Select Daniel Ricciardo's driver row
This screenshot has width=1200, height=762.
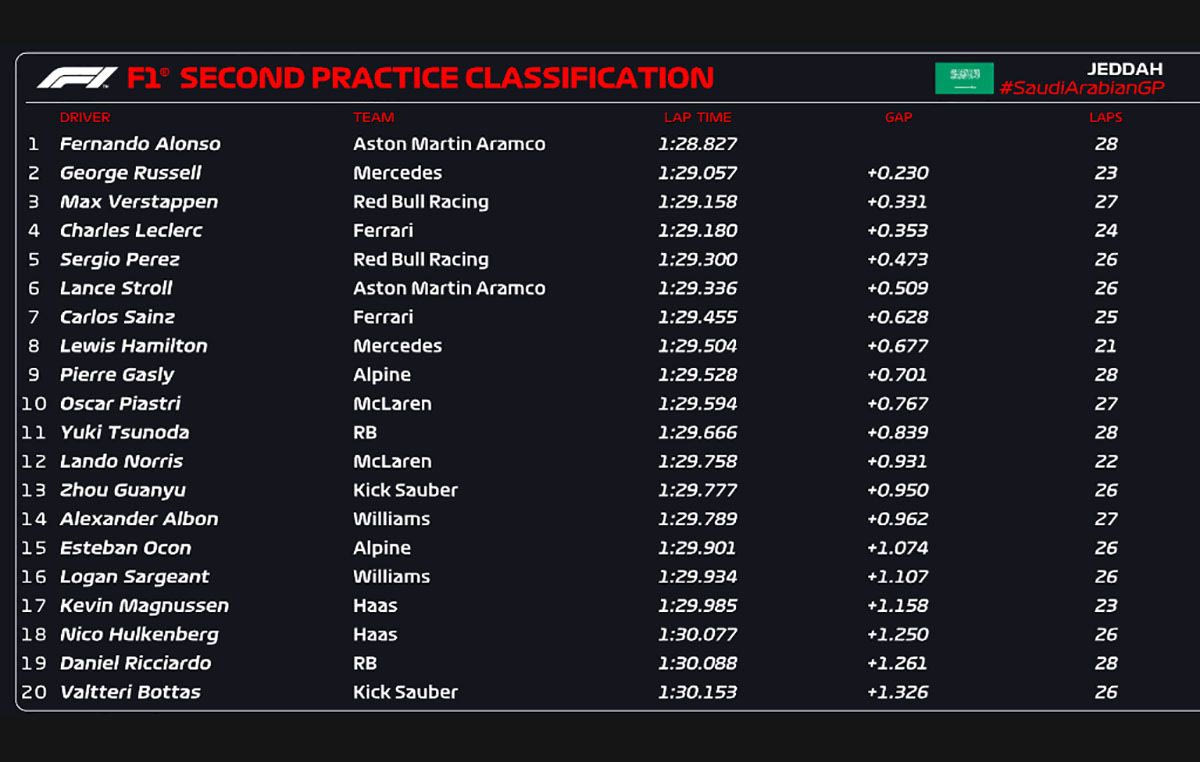coord(135,663)
